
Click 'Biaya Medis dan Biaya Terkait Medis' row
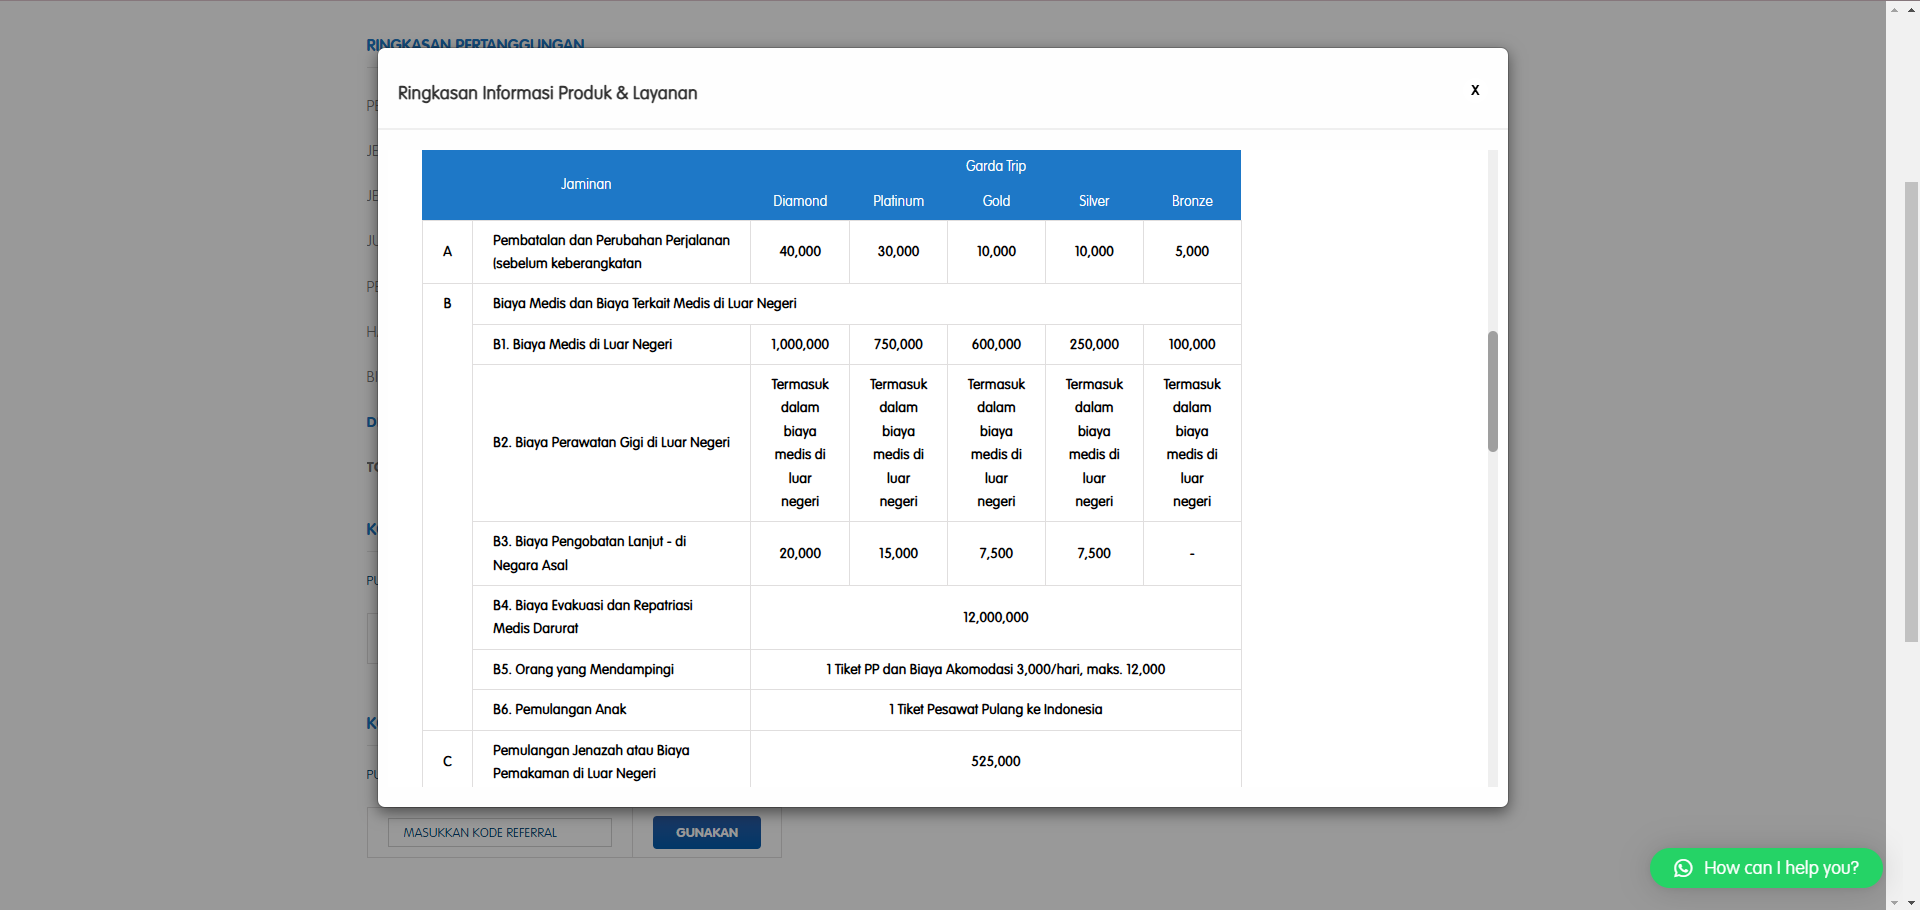coord(644,304)
